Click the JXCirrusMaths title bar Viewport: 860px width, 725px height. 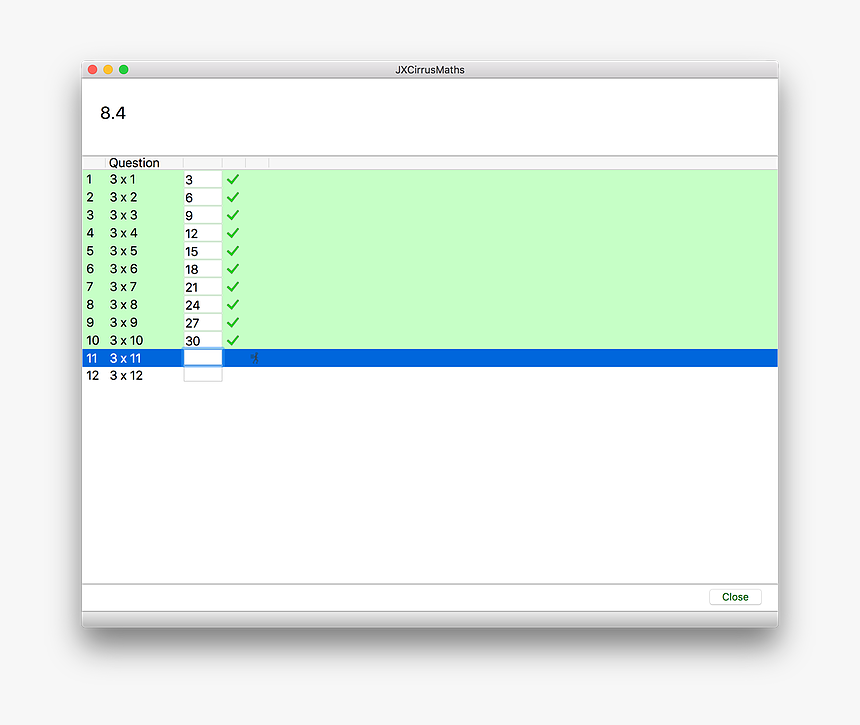430,69
